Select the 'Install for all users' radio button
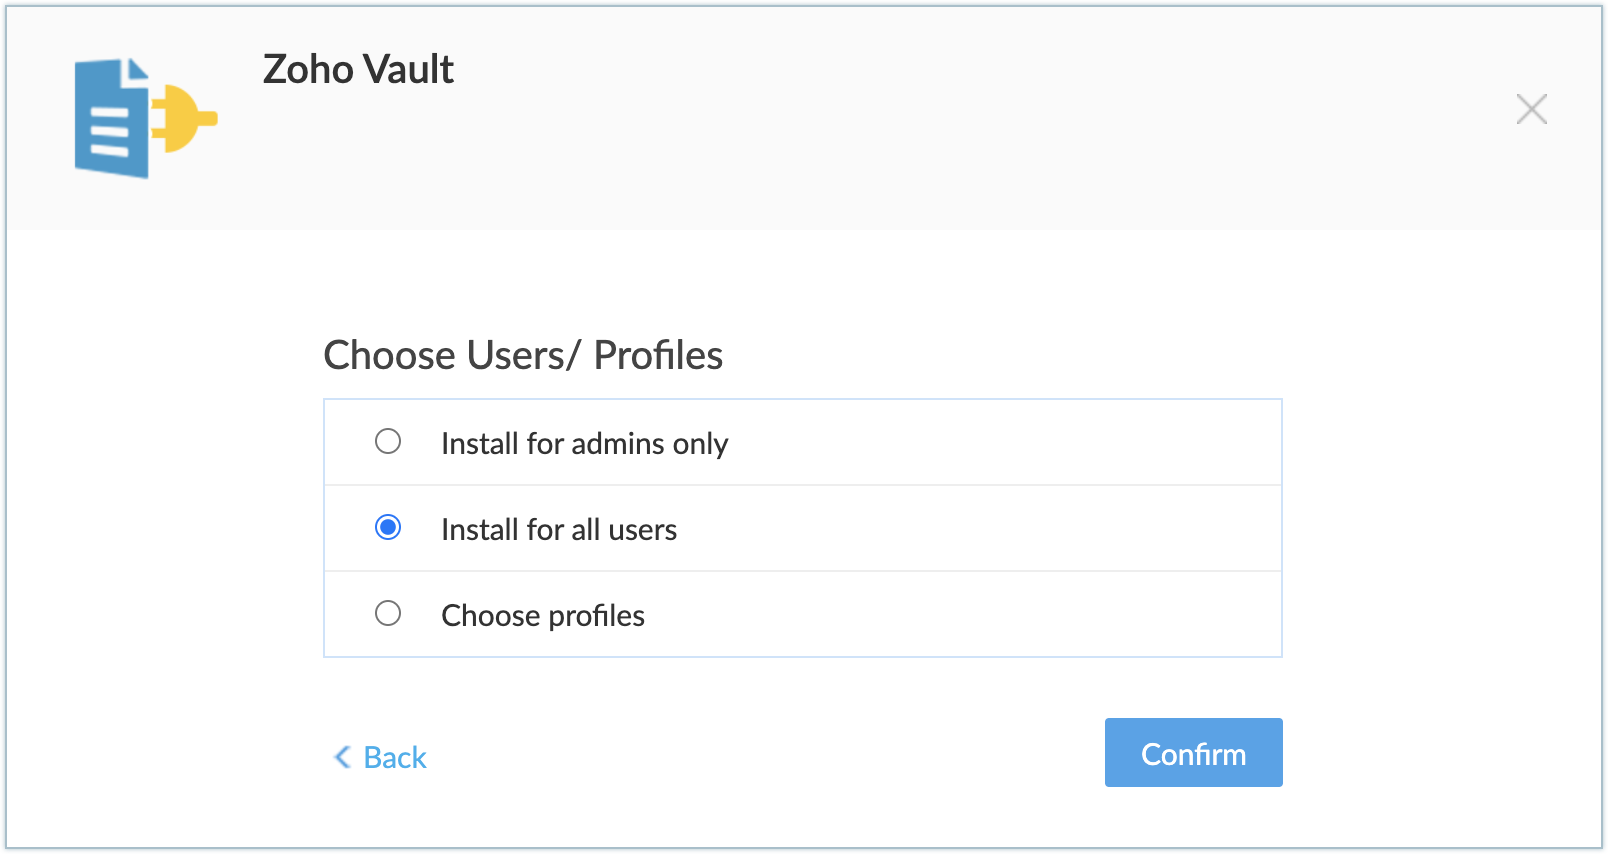This screenshot has height=854, width=1608. click(388, 528)
